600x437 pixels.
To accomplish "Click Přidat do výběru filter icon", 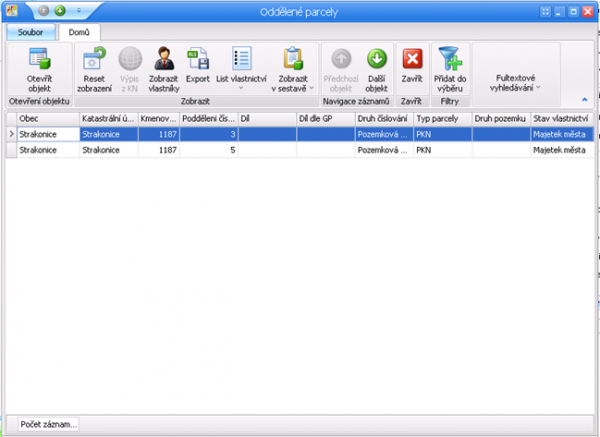I will pos(449,59).
